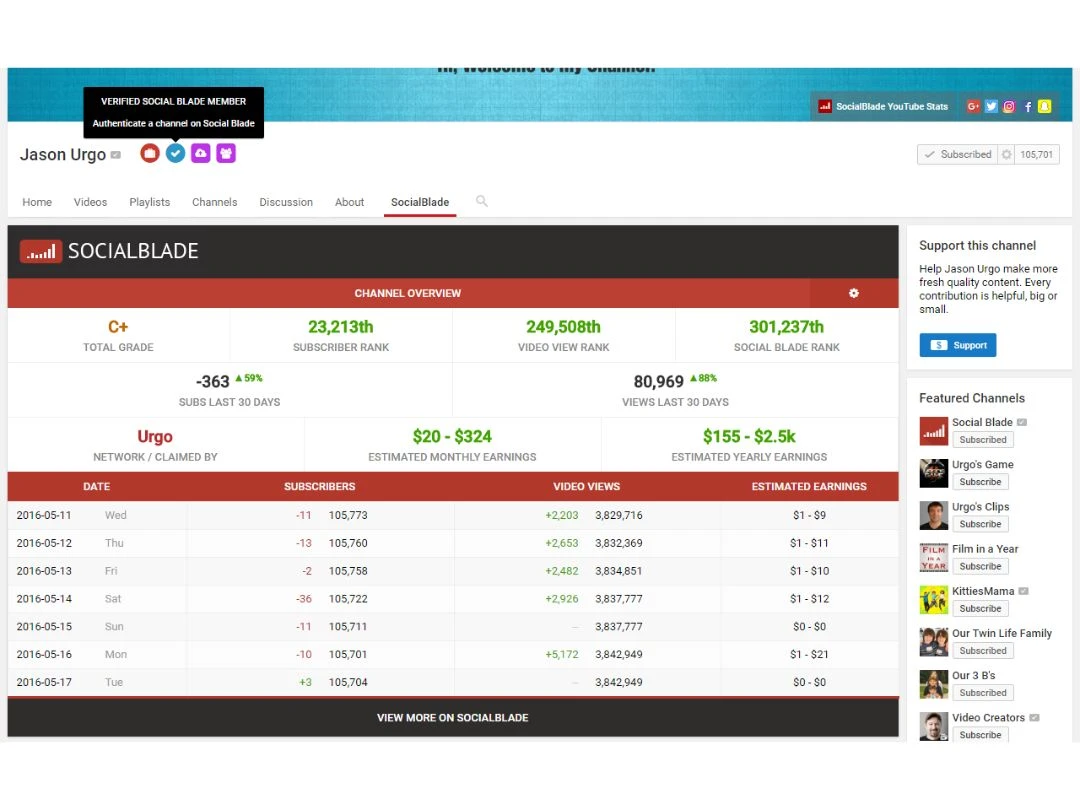Screen dimensions: 1080x810
Task: Unsubscribe from KittiesMama channel
Action: (982, 608)
